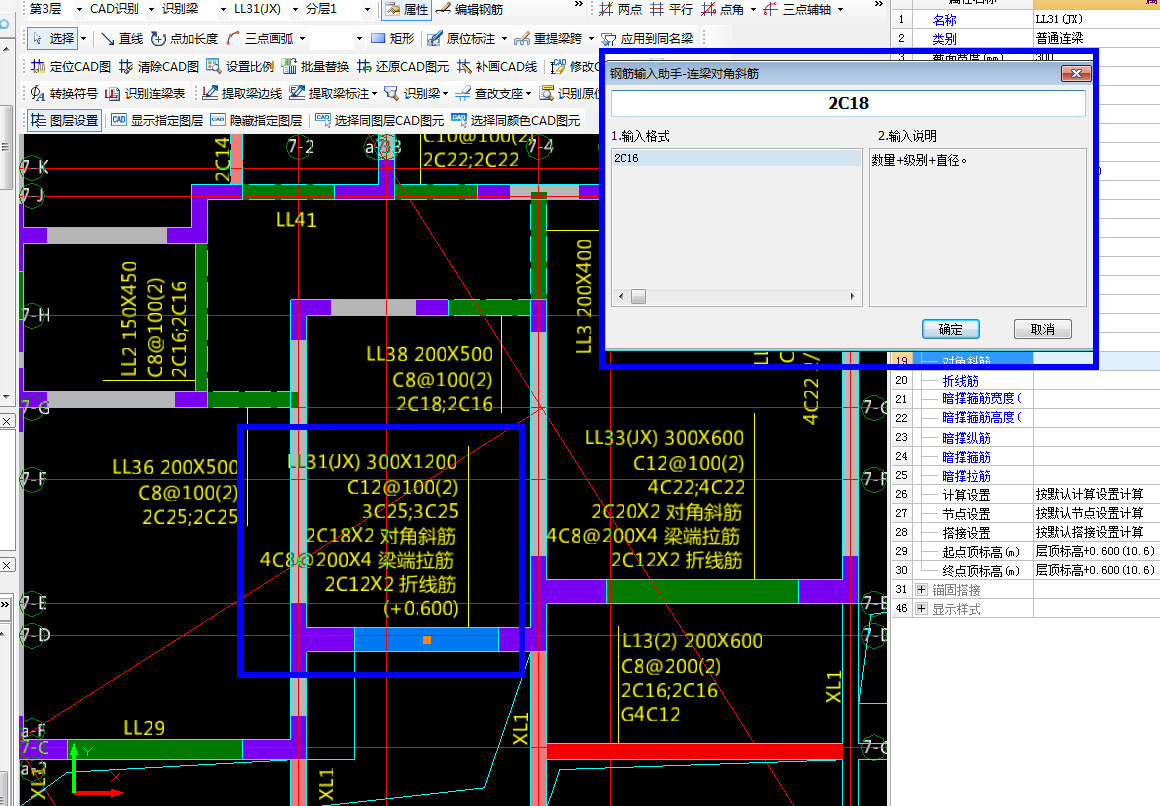Select the 直线 line drawing tool
This screenshot has width=1160, height=806.
click(x=122, y=38)
